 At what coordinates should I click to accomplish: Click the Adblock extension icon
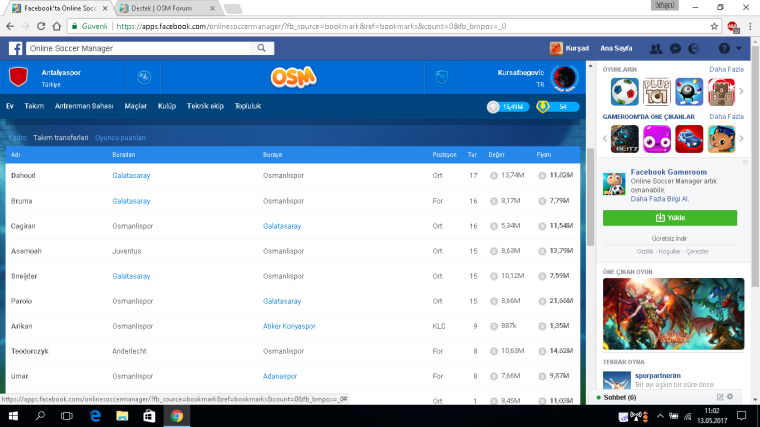pyautogui.click(x=733, y=27)
